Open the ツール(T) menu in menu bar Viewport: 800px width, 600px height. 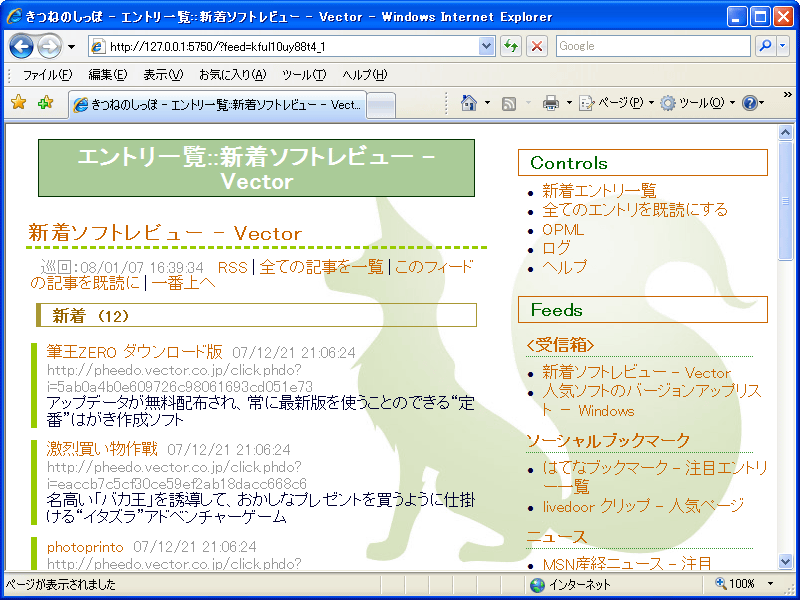point(304,76)
